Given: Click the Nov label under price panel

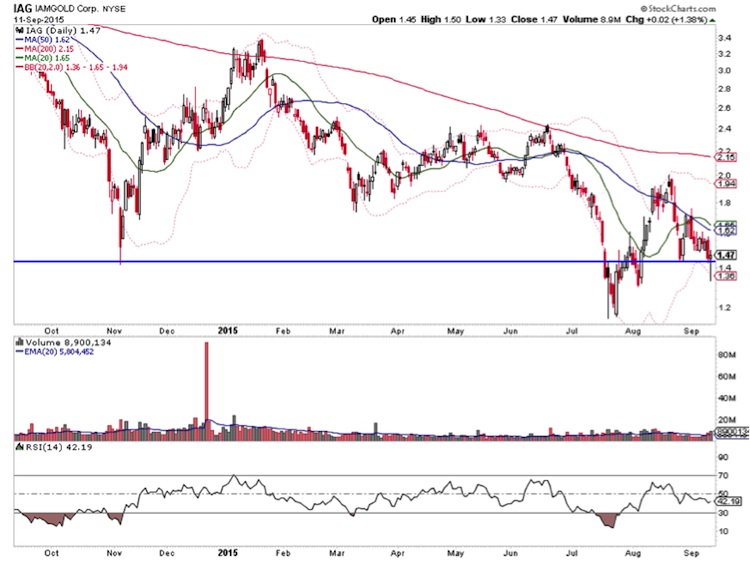Looking at the screenshot, I should 114,331.
